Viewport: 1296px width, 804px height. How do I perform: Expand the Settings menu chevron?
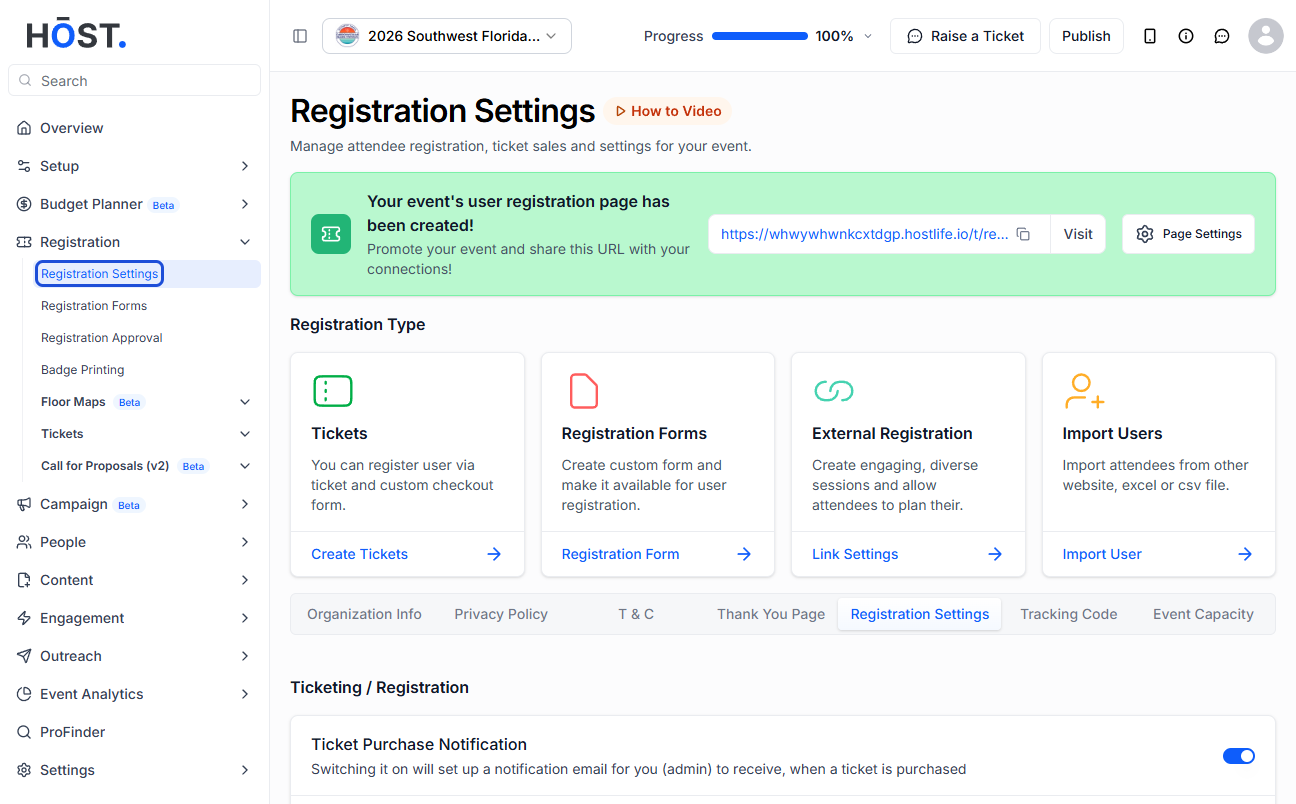click(245, 770)
